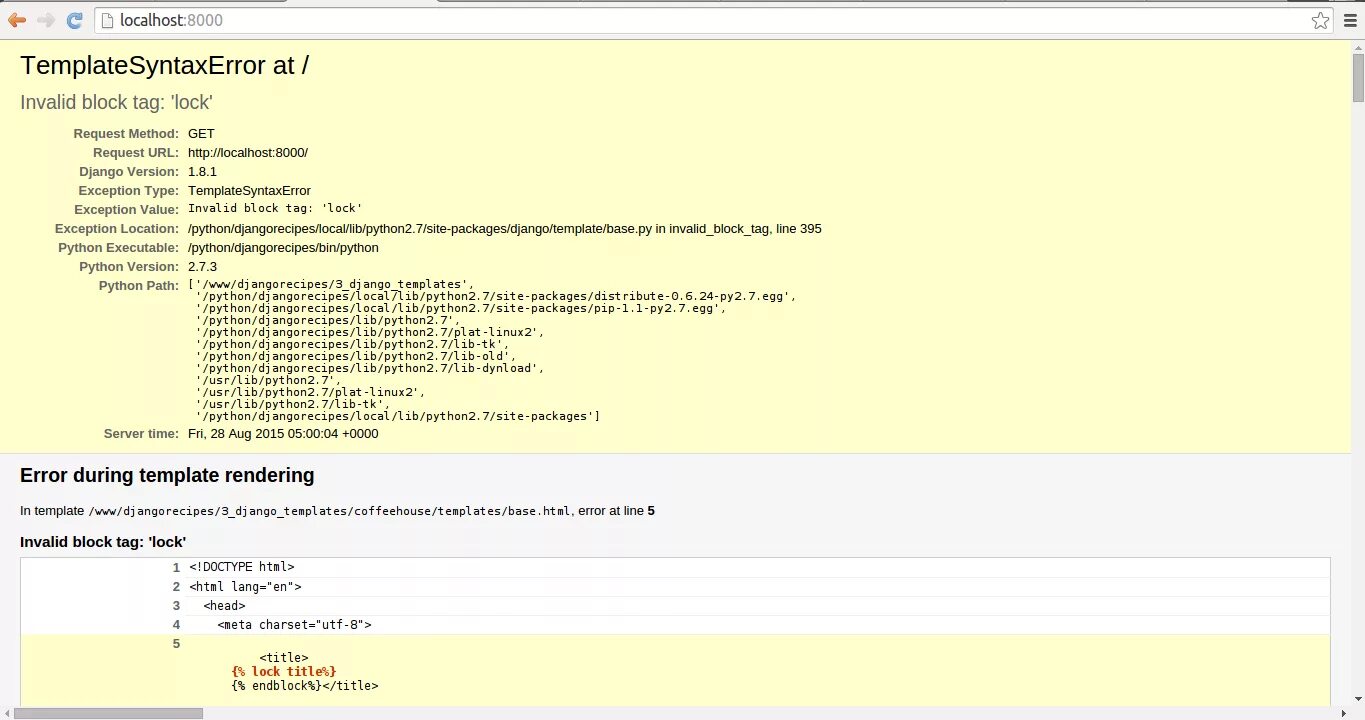This screenshot has width=1365, height=720.
Task: Open the browser hamburger menu
Action: (x=1349, y=20)
